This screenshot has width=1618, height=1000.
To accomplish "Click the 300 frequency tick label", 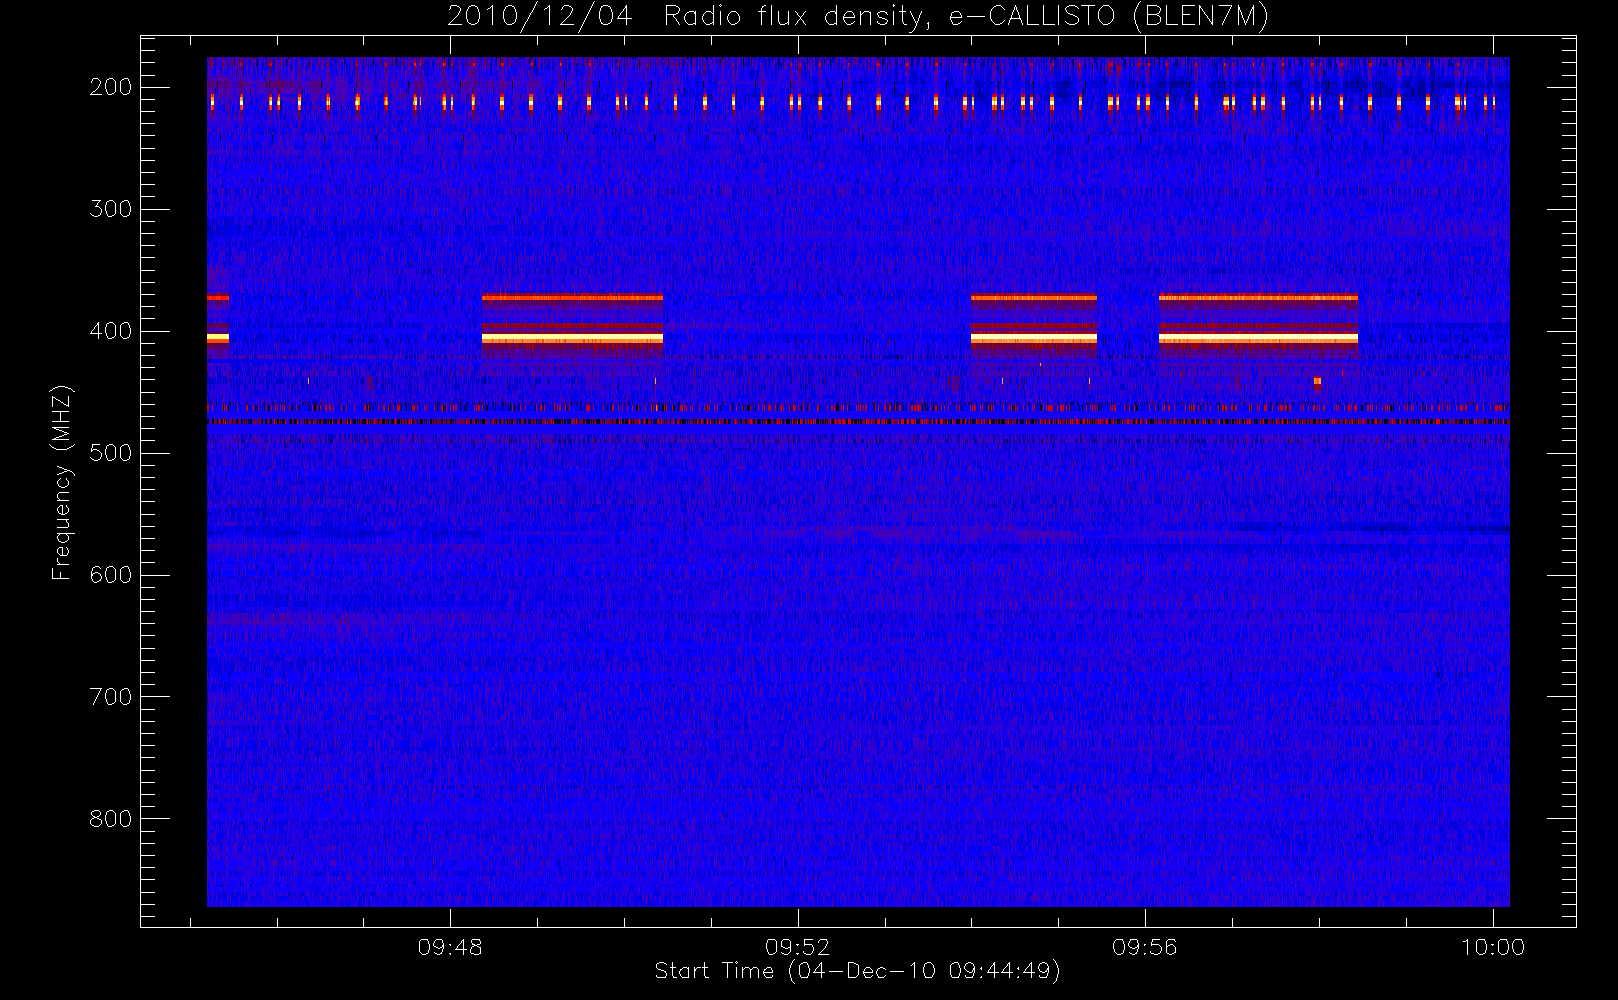I will (x=111, y=209).
